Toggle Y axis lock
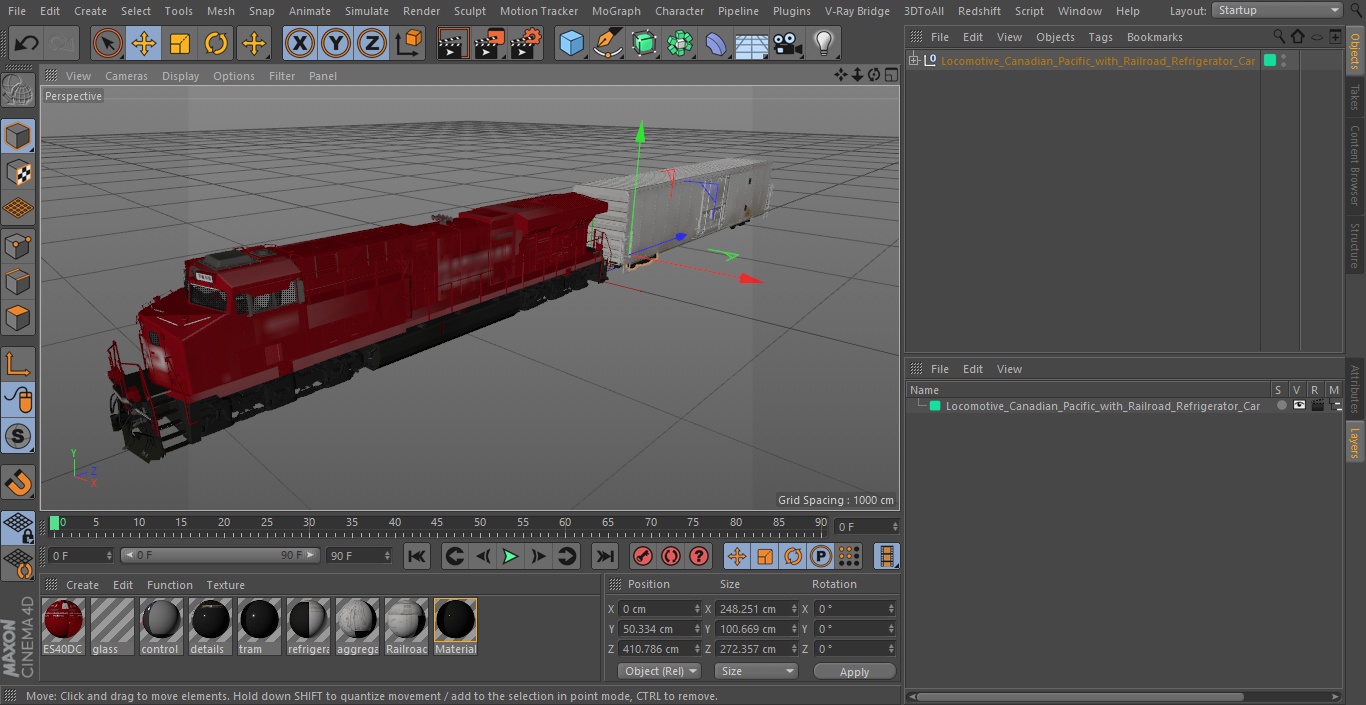 pos(336,43)
